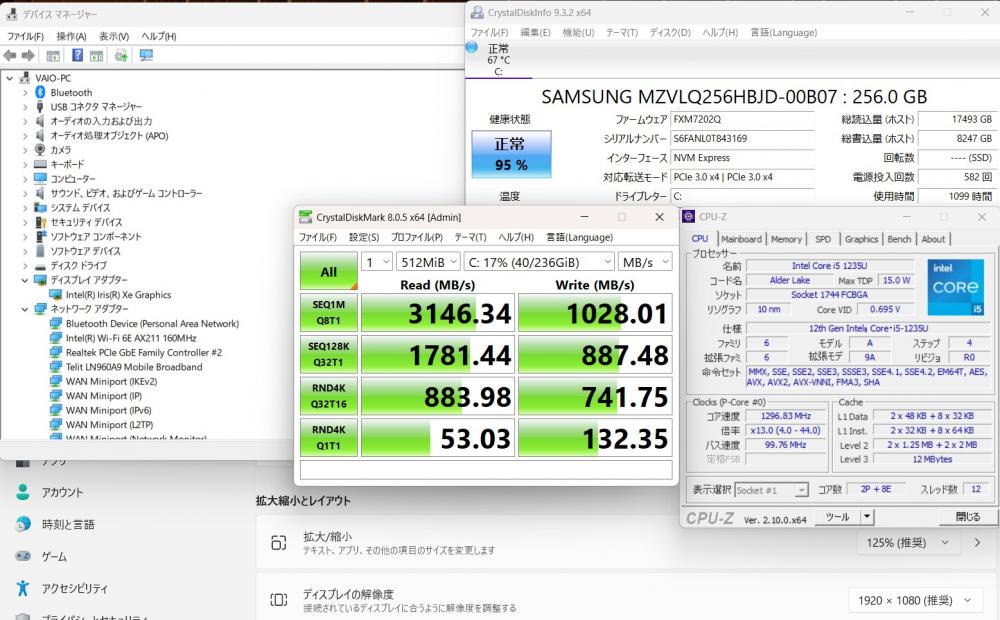Click the blue health status 95% box
The height and width of the screenshot is (620, 1000).
511,154
